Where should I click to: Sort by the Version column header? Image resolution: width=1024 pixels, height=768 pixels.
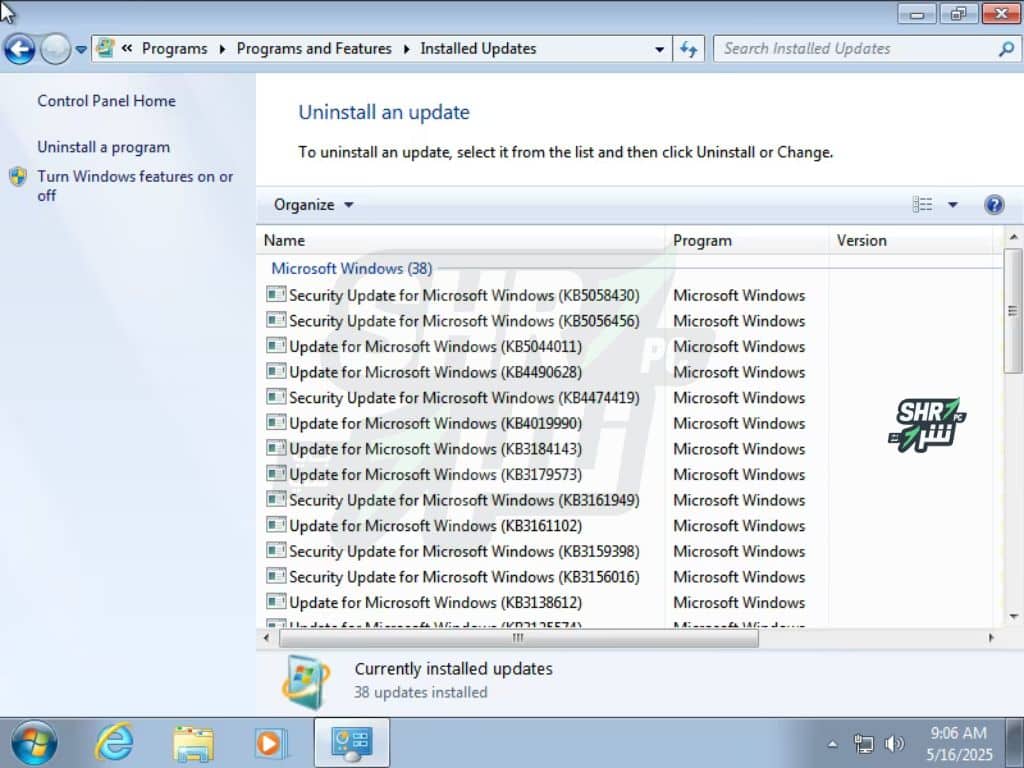(910, 241)
